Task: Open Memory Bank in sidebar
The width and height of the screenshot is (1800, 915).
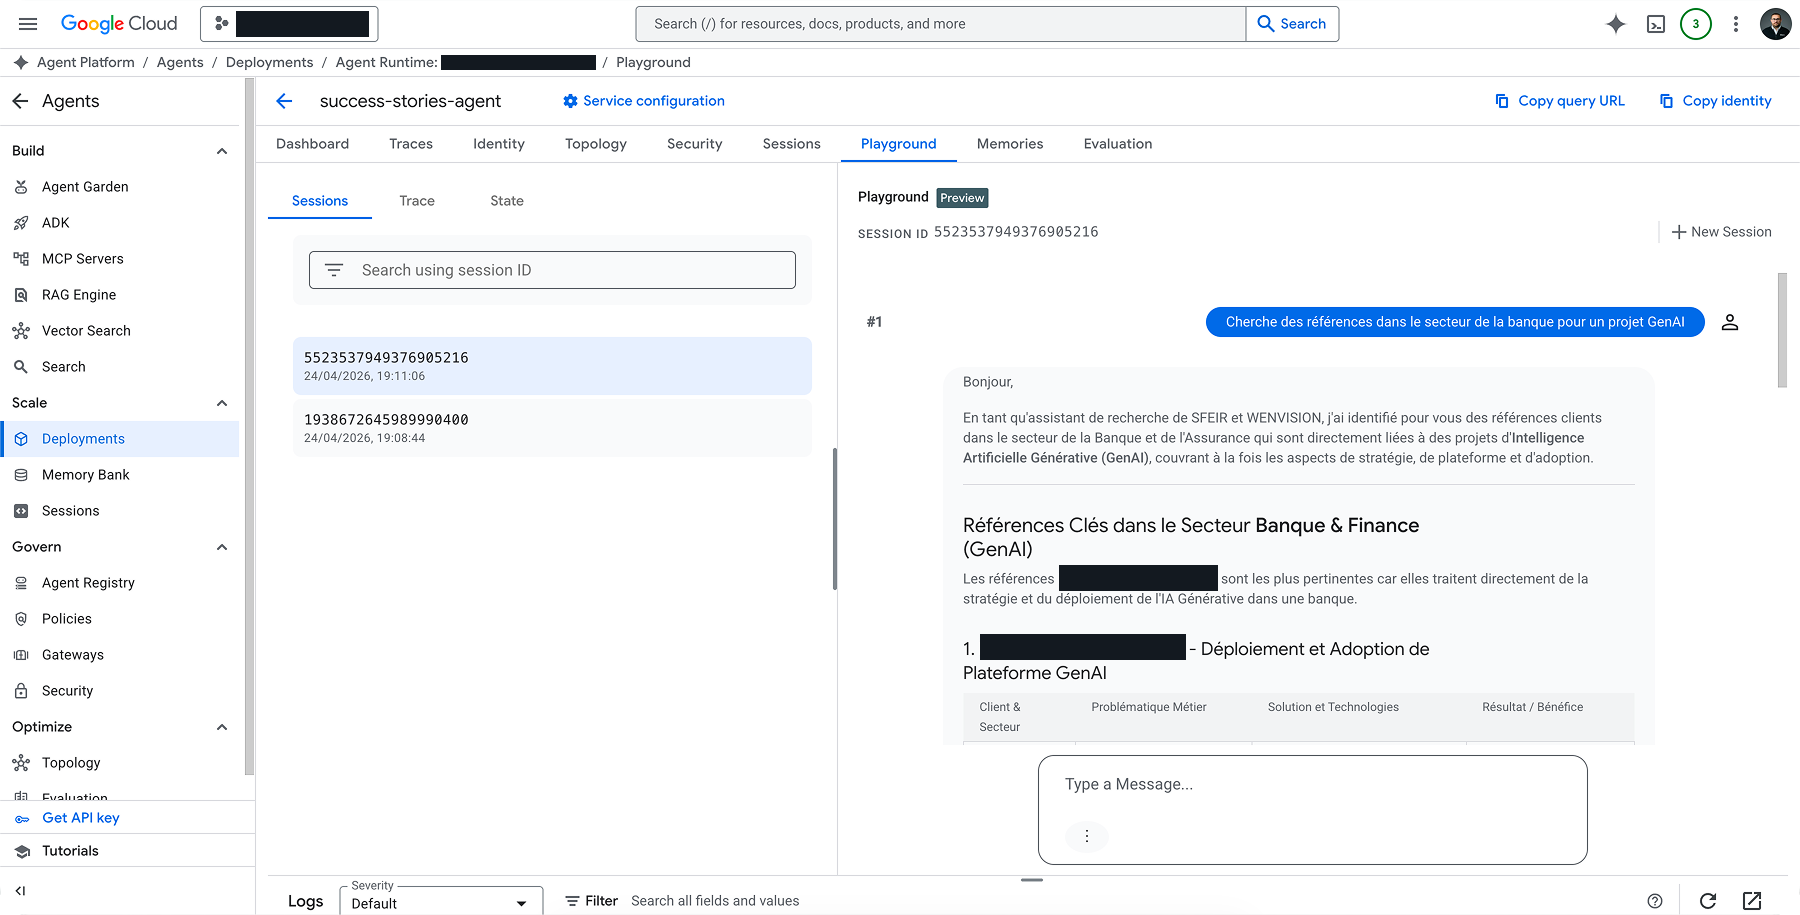Action: [86, 475]
